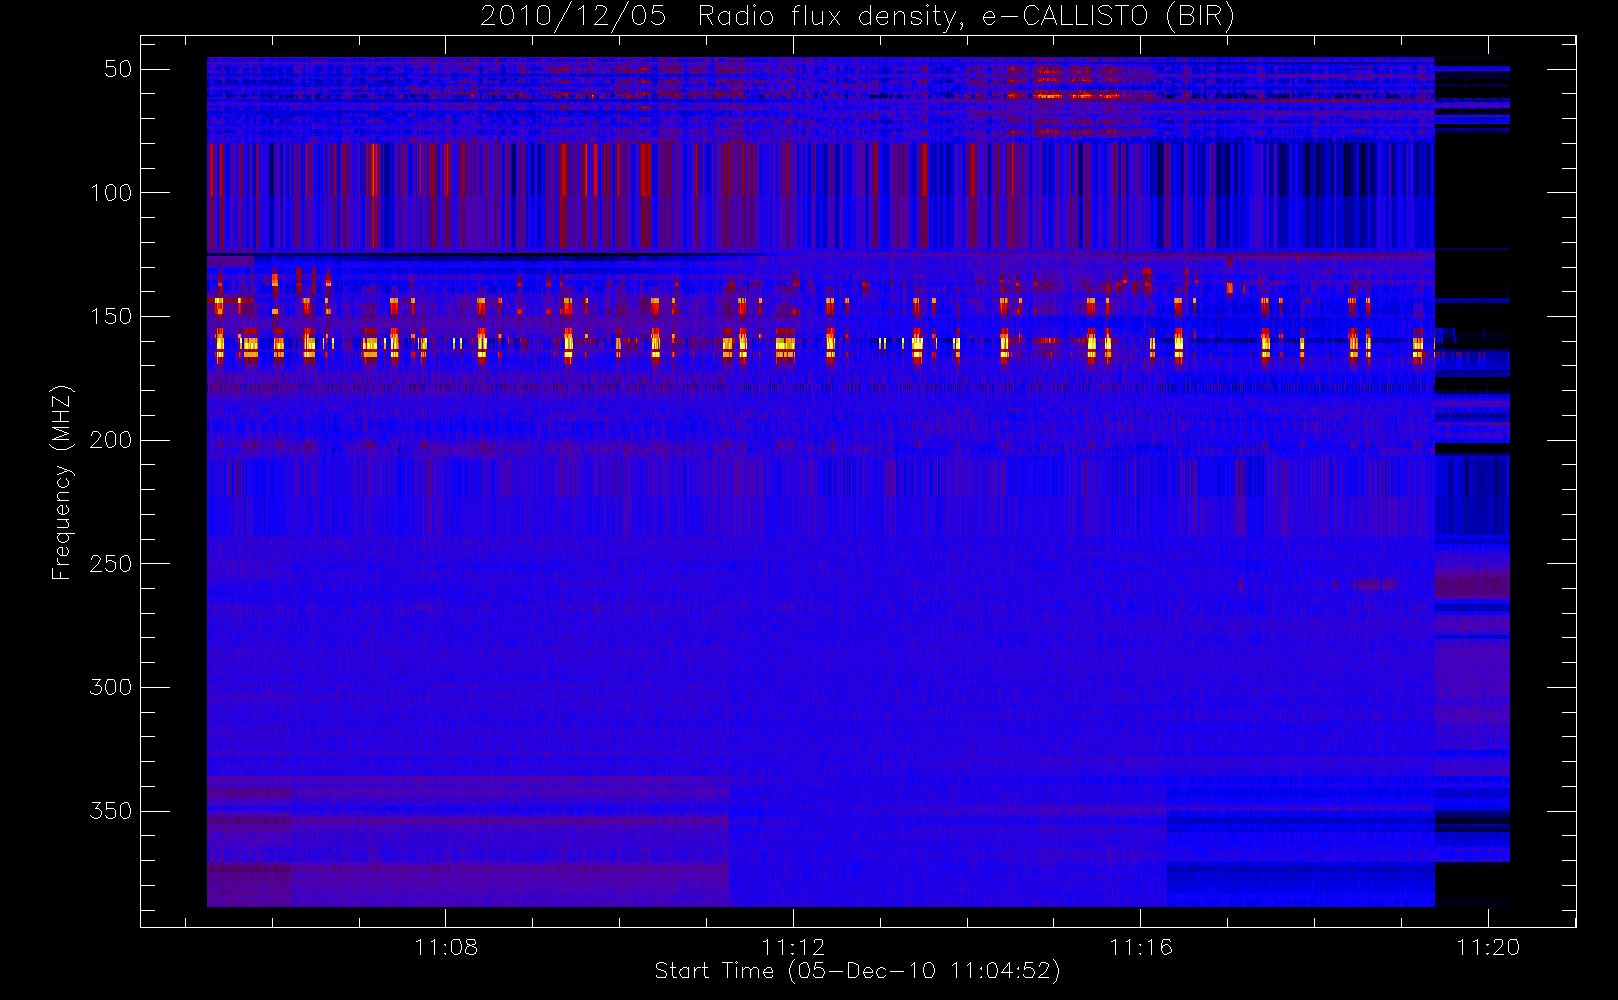Click the '250' frequency tick label
Viewport: 1618px width, 1000px height.
111,564
